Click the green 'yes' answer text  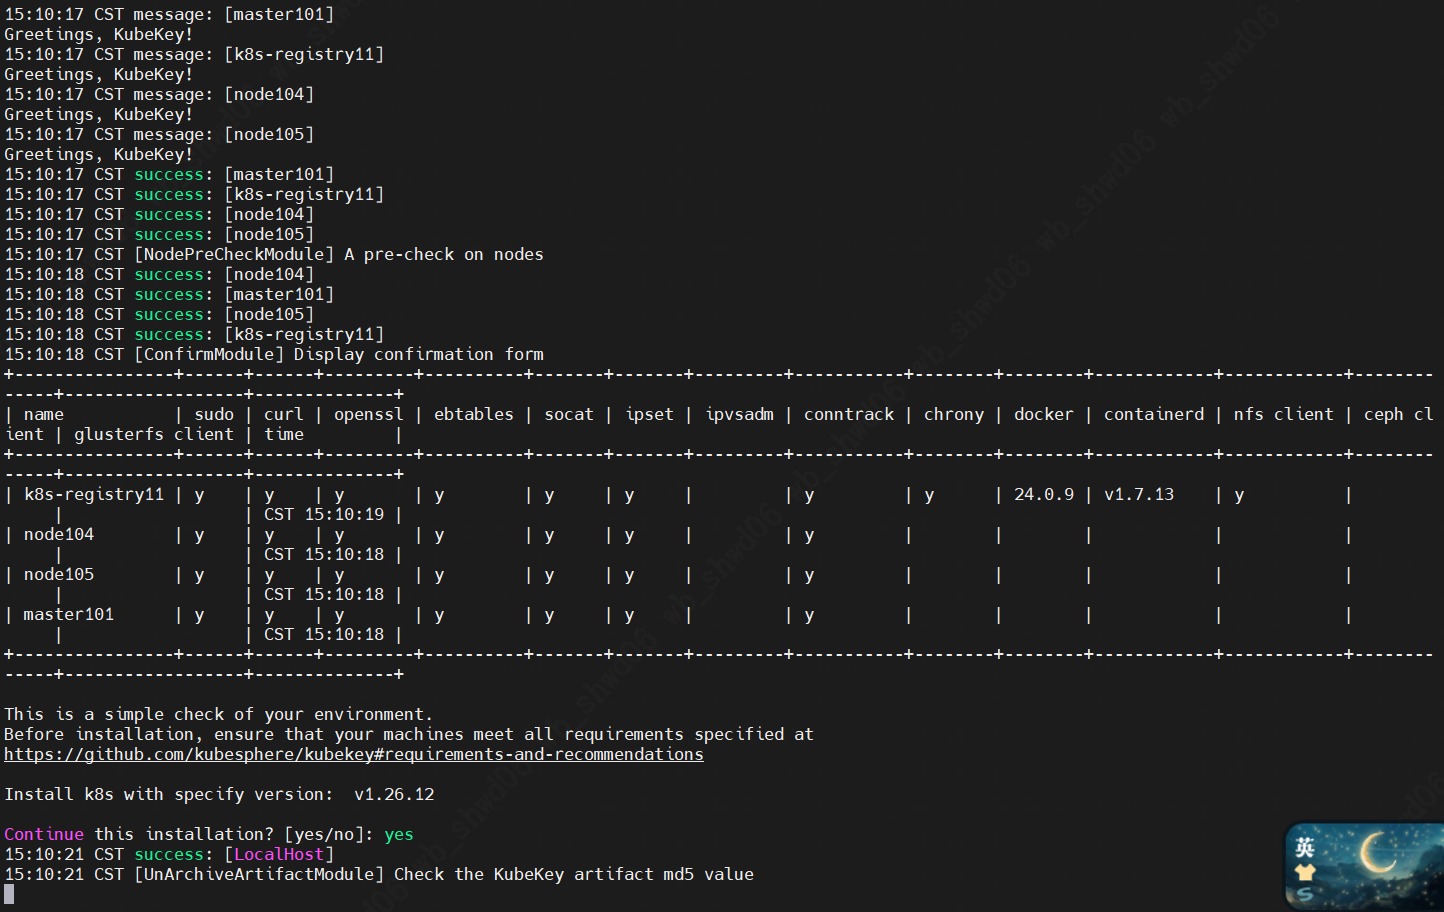[x=399, y=834]
